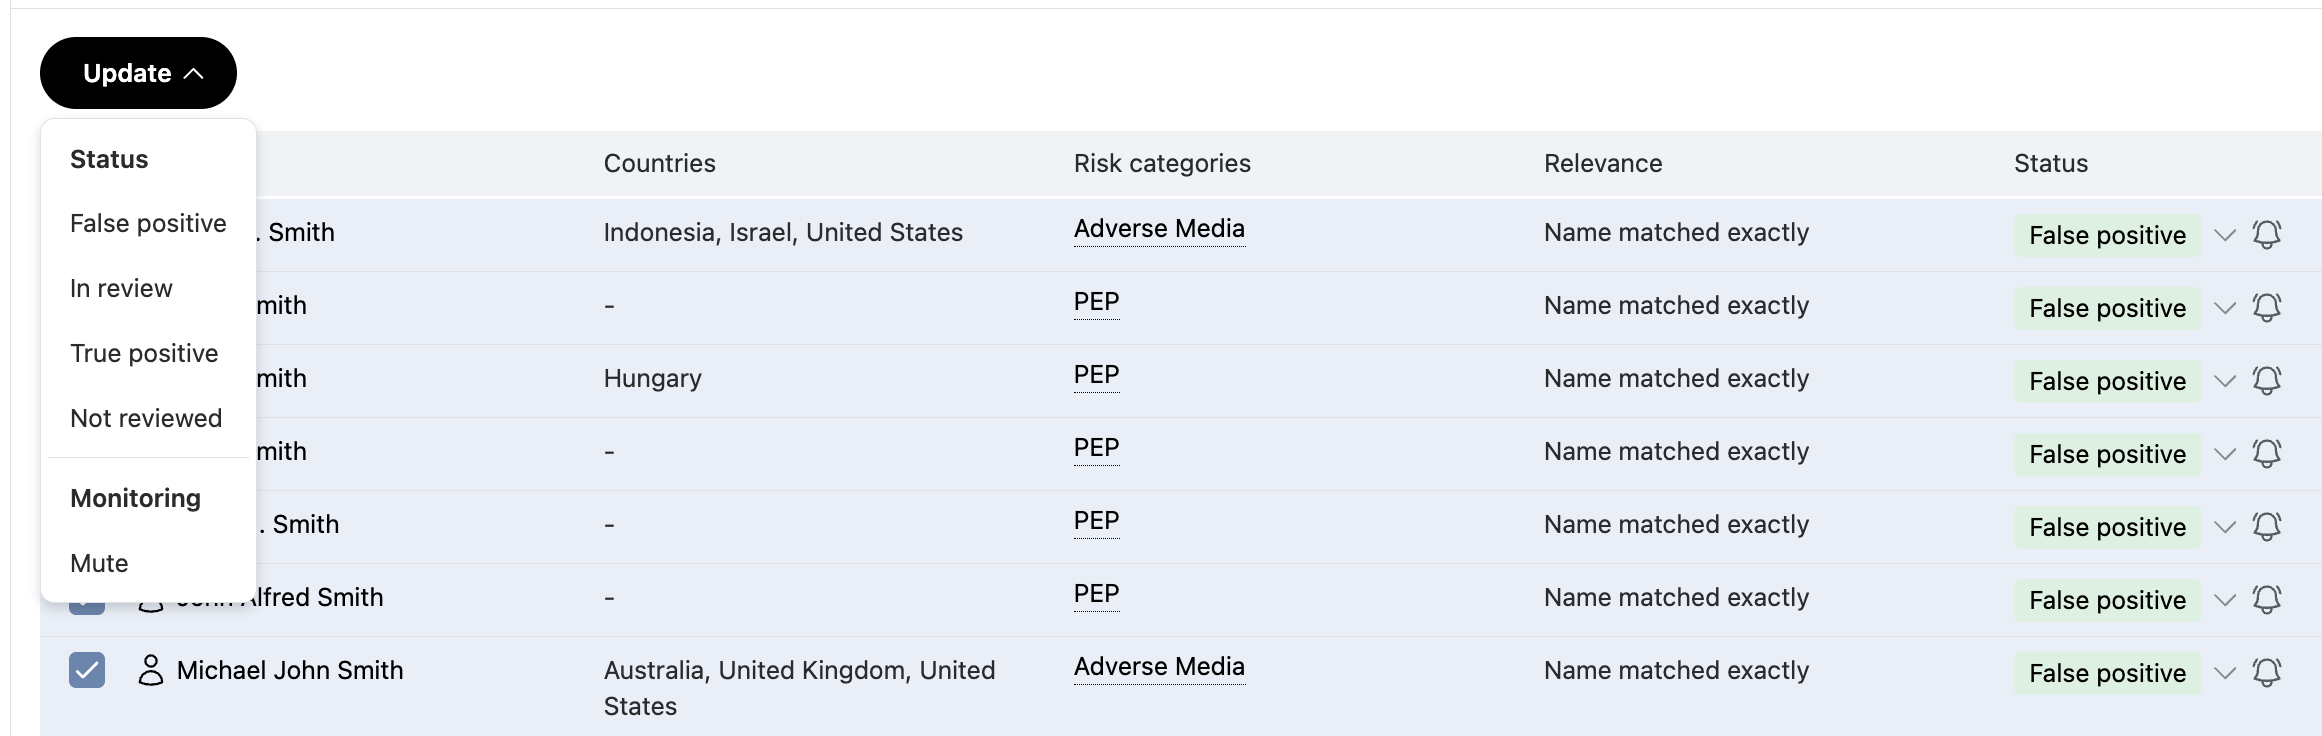Click the bell icon on the John Alfred Smith row
Screen dimensions: 2322x736
2268,600
